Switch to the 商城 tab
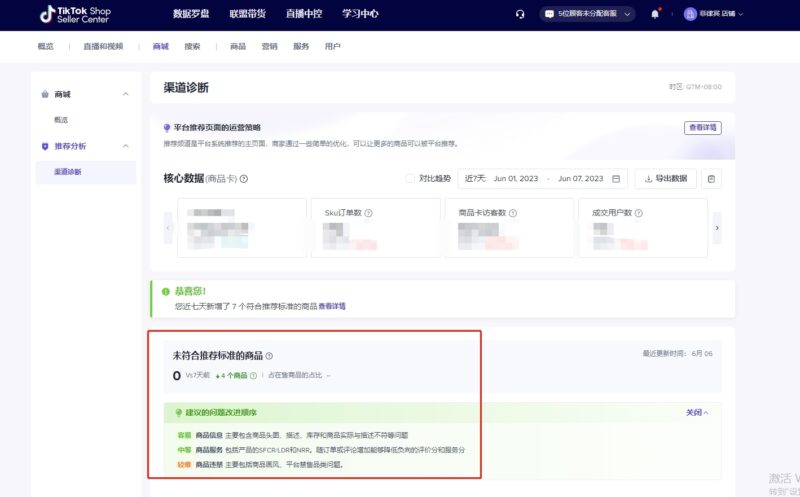Screen dimensions: 800x497 click(x=161, y=46)
